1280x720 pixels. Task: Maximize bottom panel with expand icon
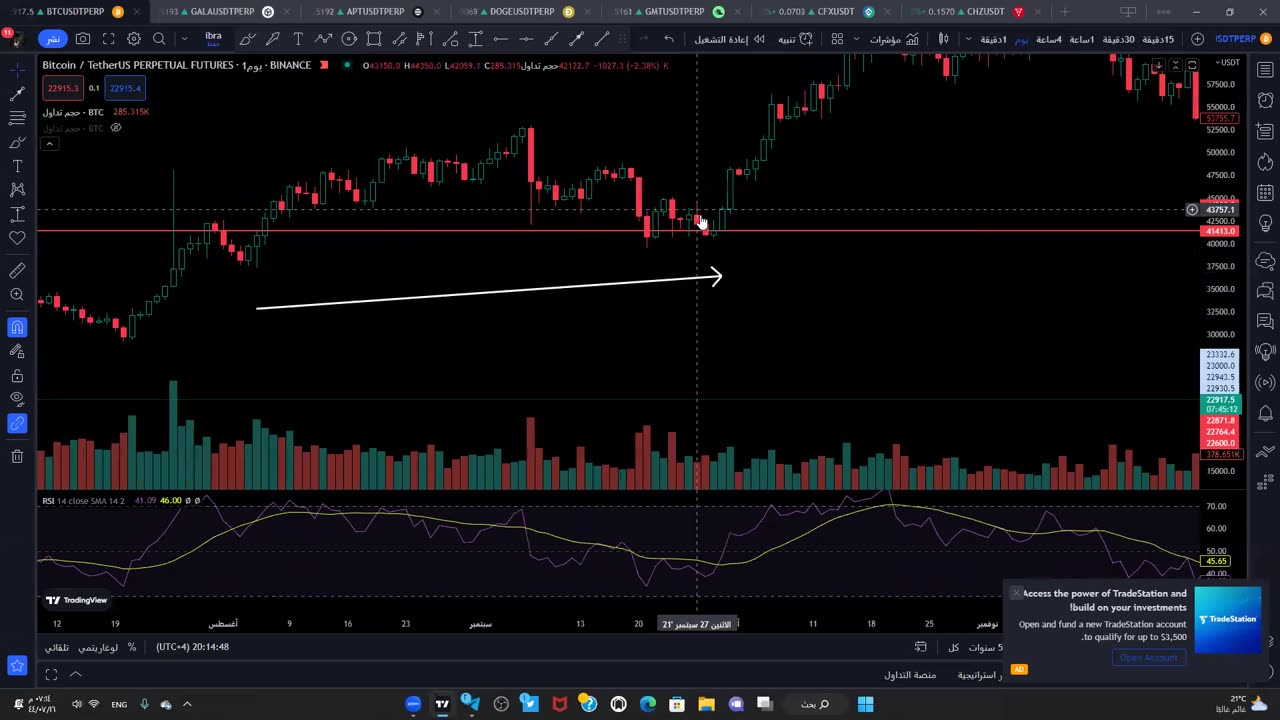click(x=52, y=675)
